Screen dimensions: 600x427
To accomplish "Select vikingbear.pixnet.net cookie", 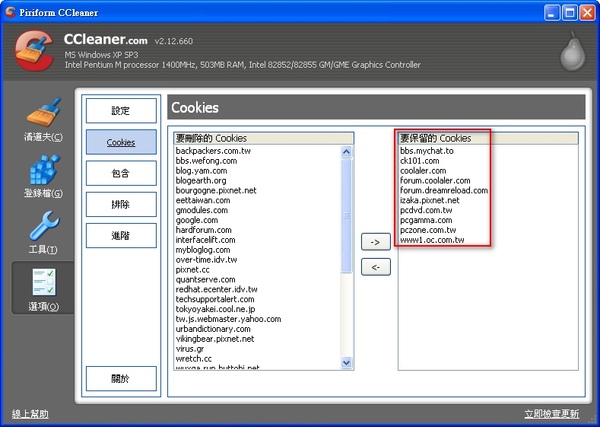I will pos(215,339).
